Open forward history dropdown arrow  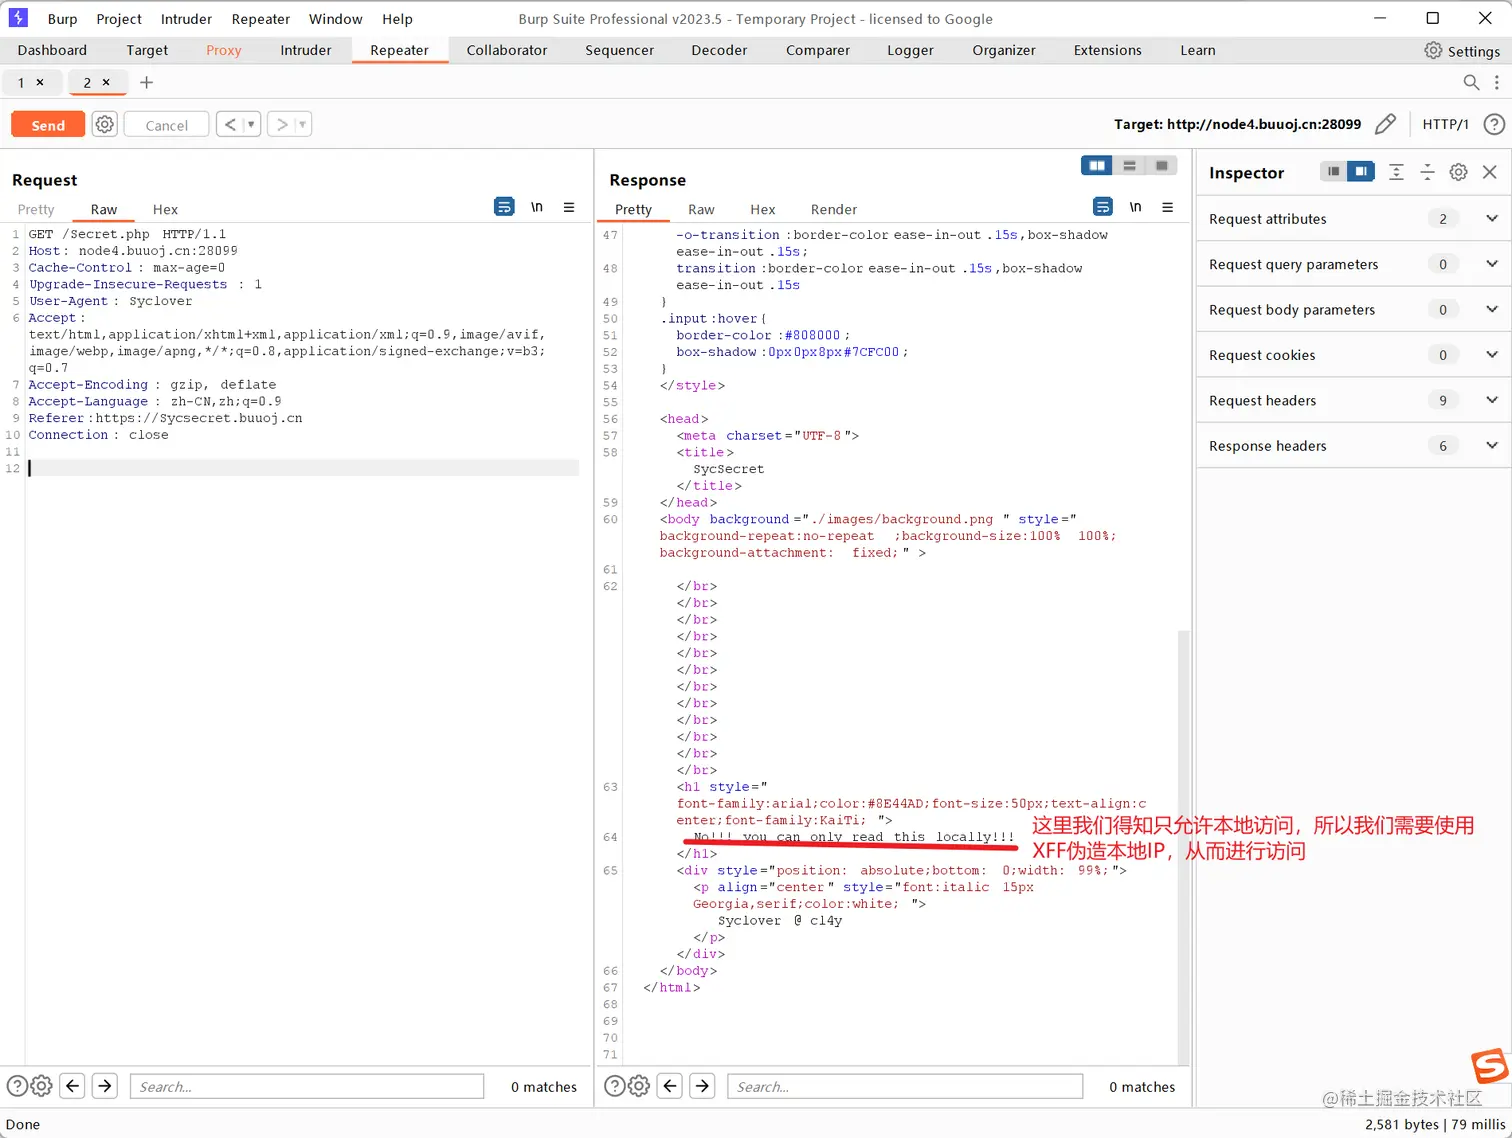pyautogui.click(x=302, y=124)
